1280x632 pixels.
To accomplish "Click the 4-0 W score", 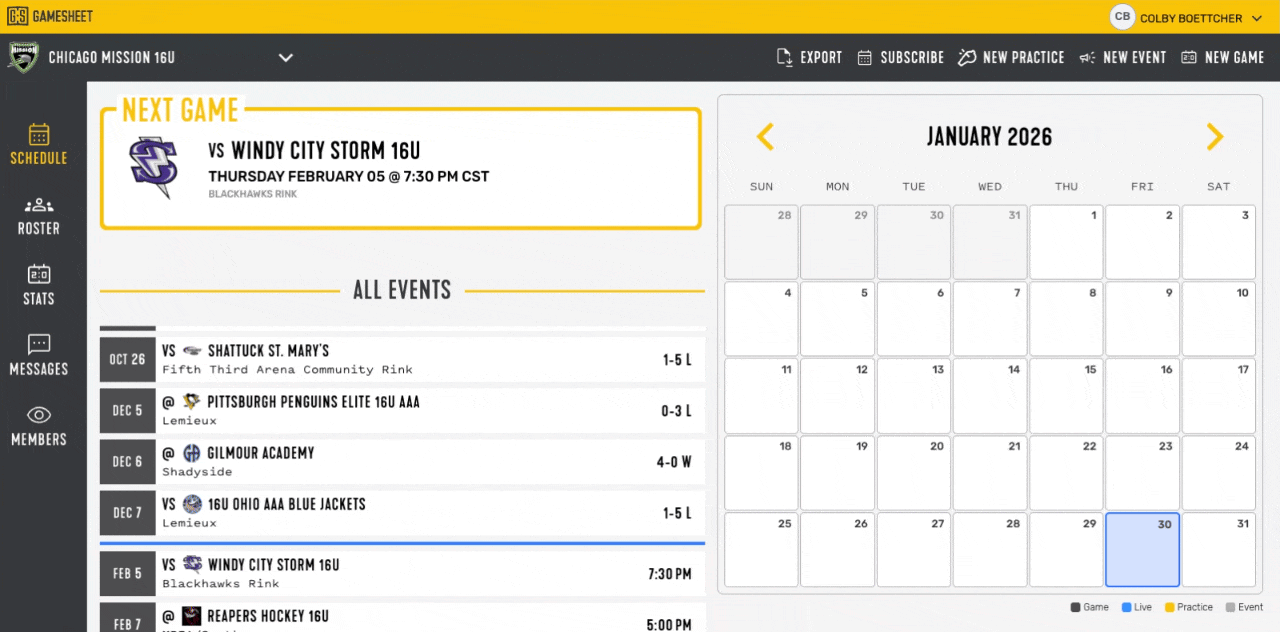I will pos(674,463).
